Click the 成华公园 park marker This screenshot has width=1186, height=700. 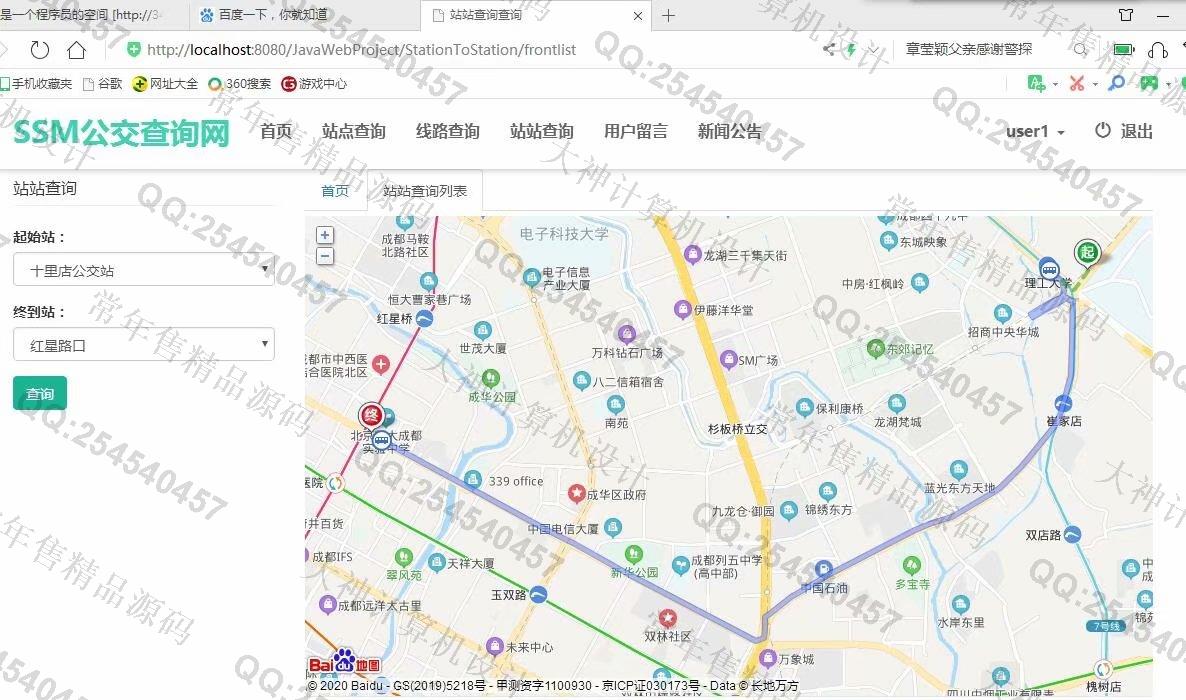[x=490, y=377]
